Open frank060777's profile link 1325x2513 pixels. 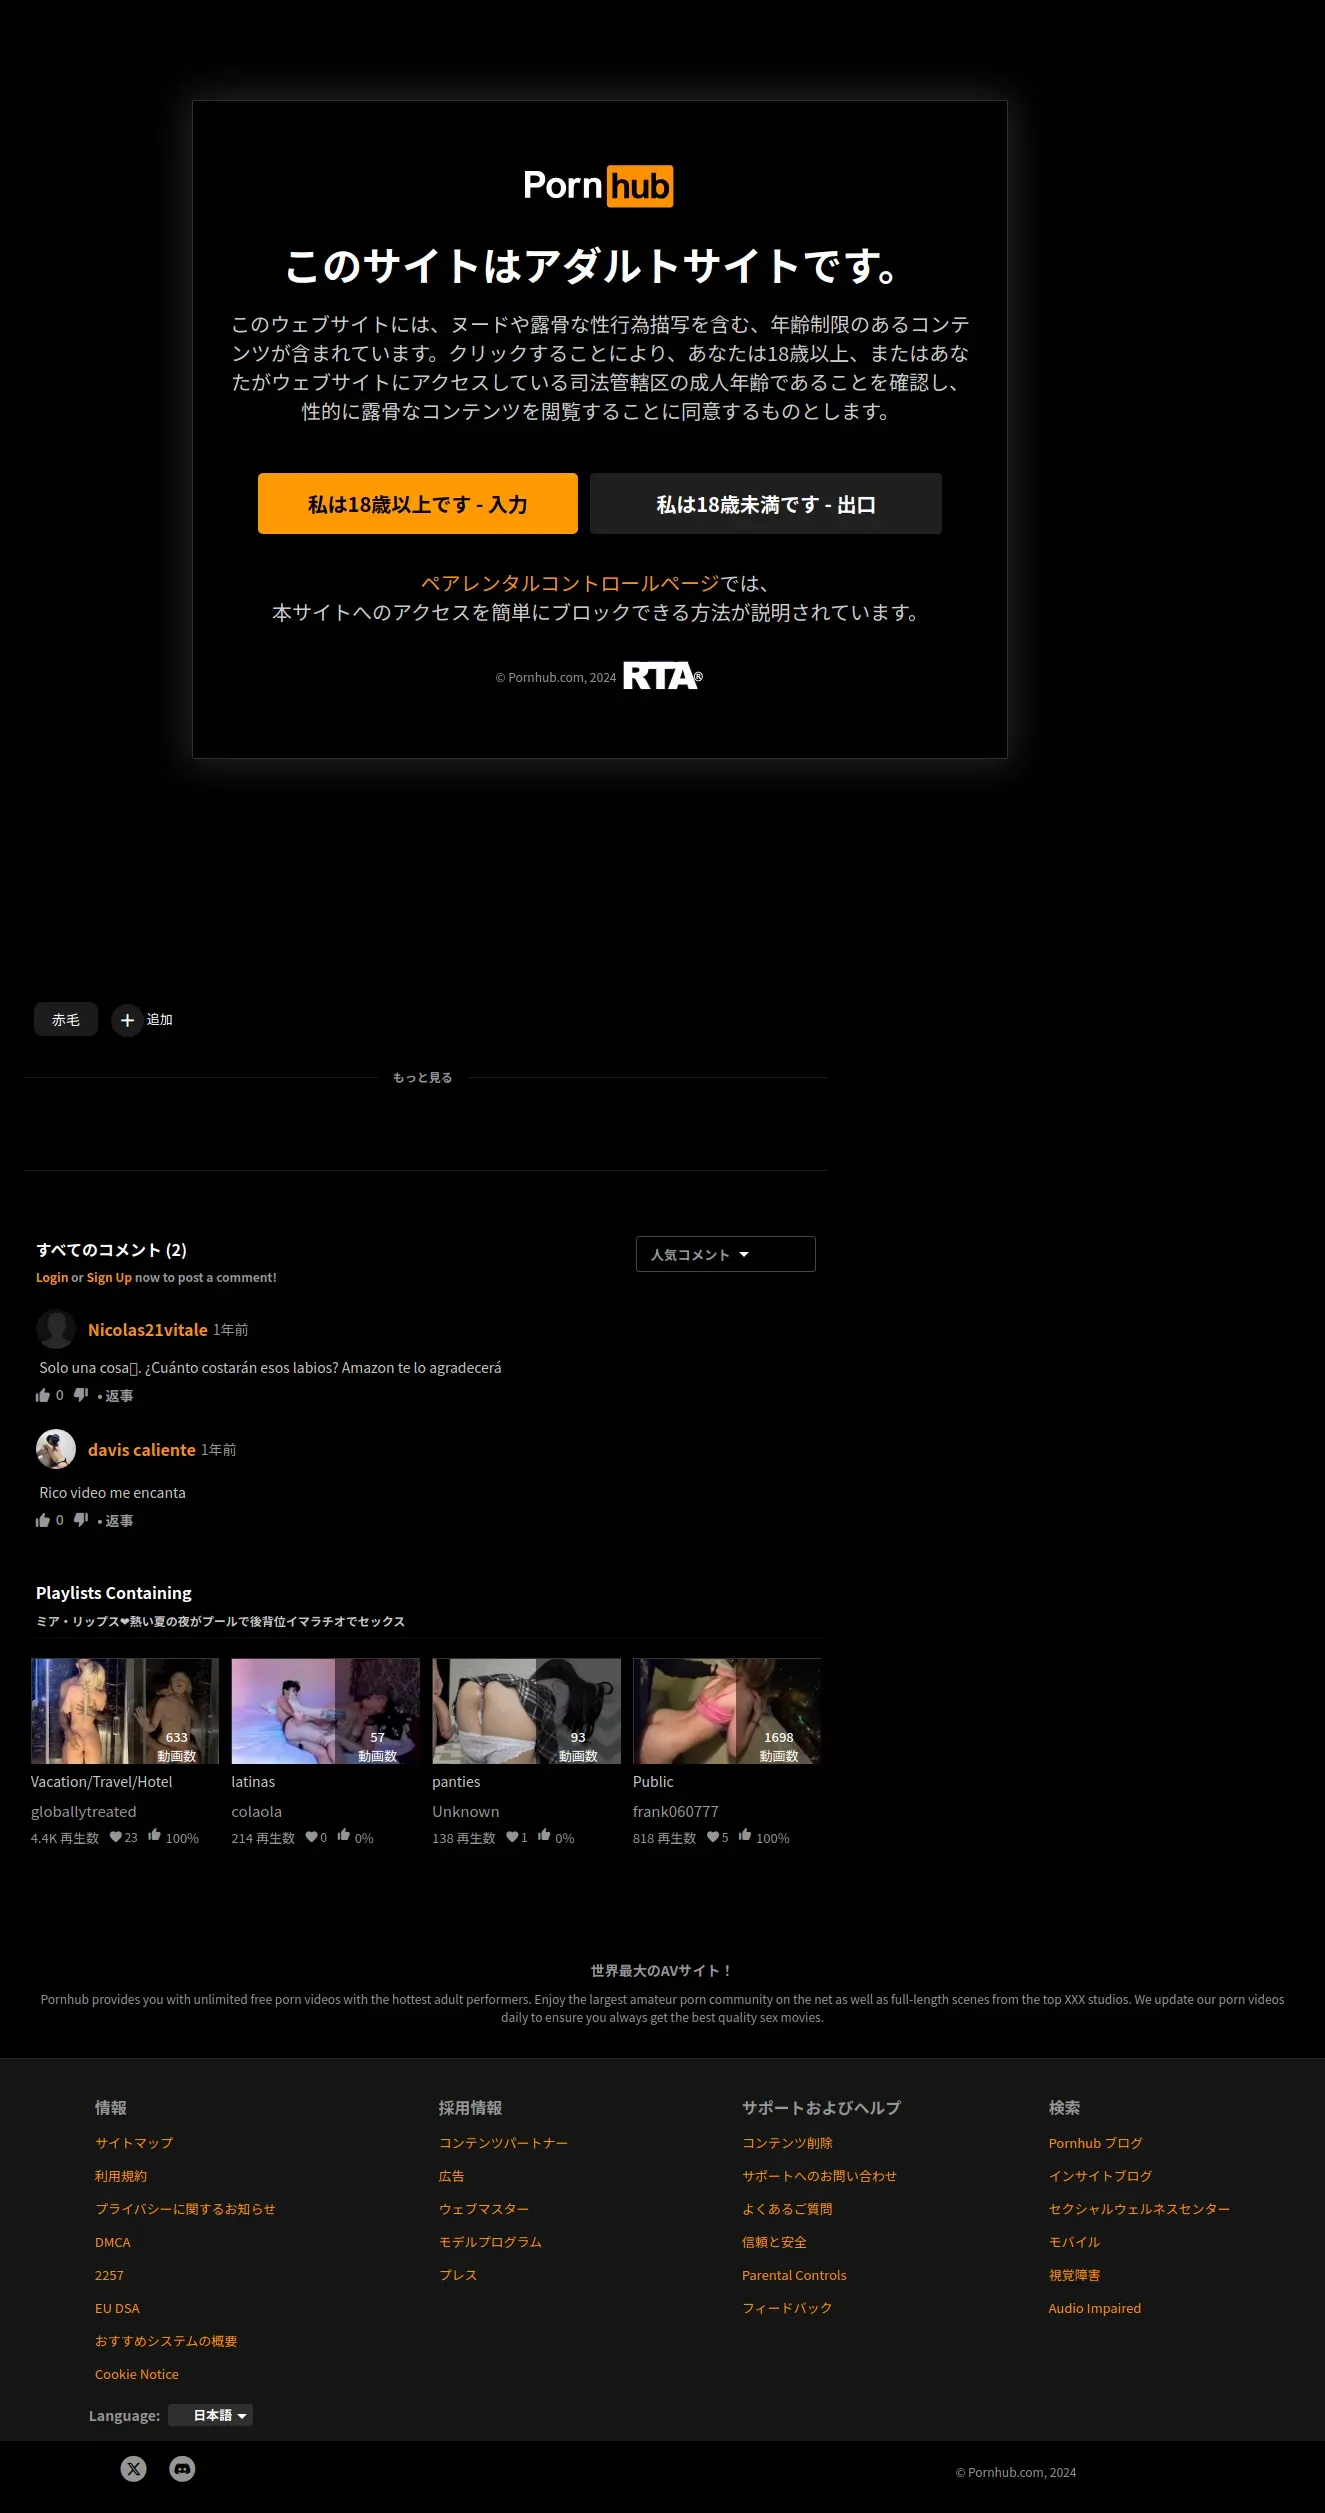[x=676, y=1812]
